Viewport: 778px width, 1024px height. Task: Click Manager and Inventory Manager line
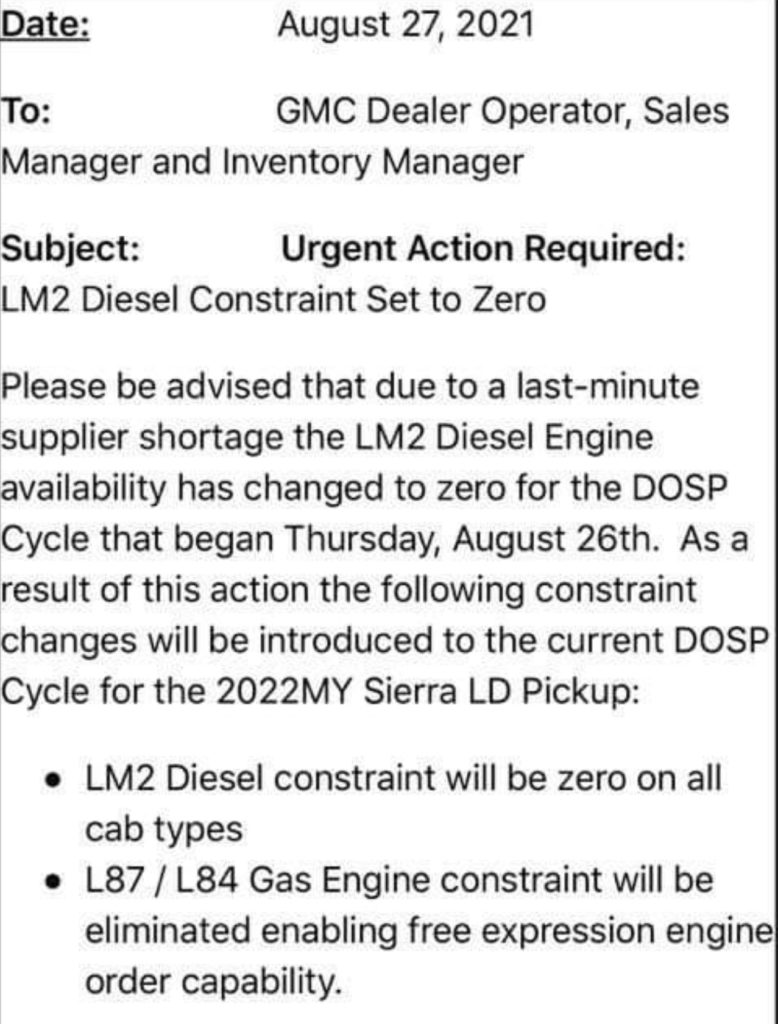[262, 163]
